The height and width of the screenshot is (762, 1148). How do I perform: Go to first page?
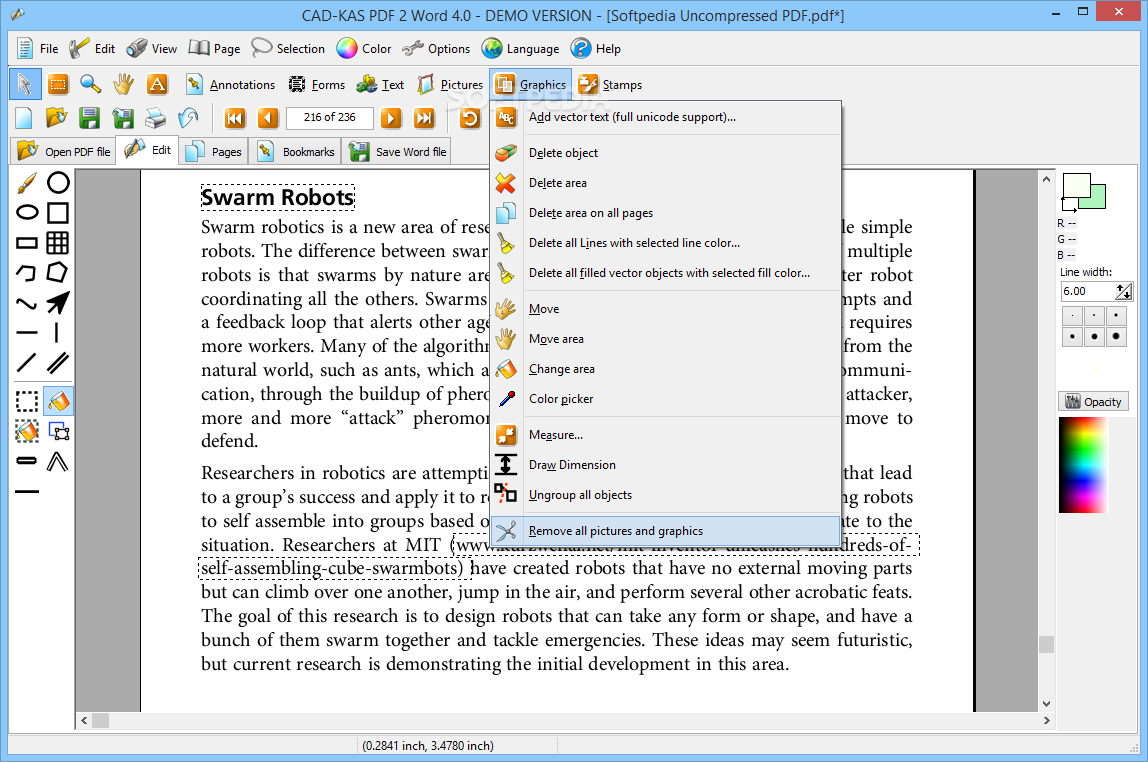[x=235, y=118]
